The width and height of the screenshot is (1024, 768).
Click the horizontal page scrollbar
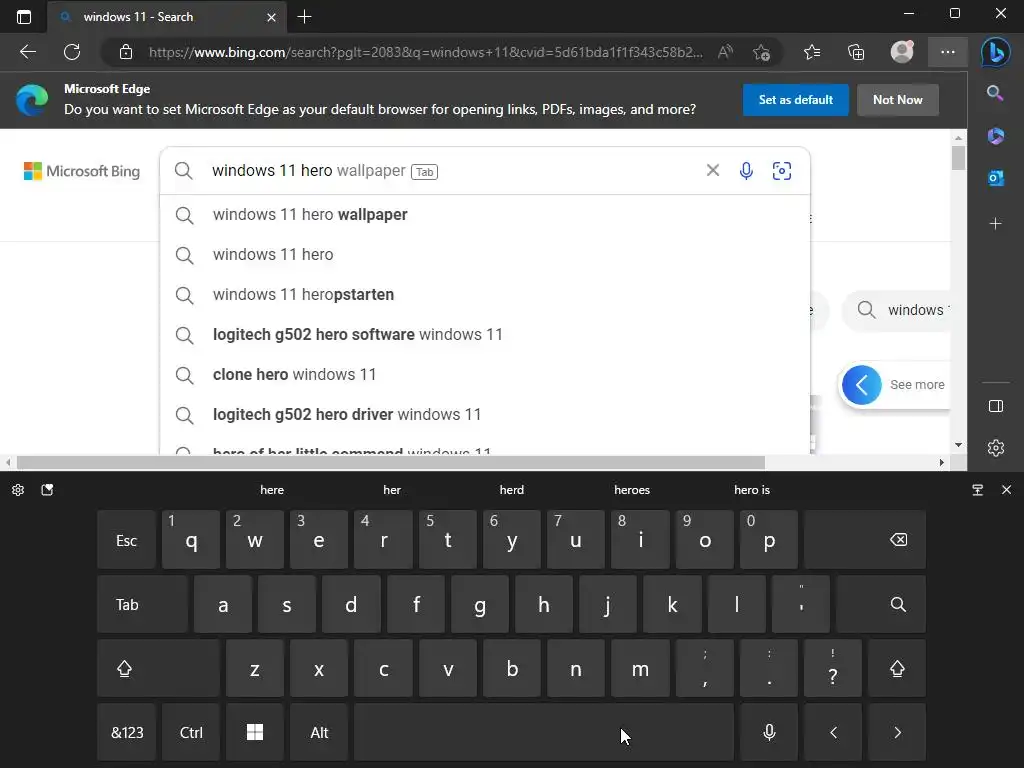point(391,462)
